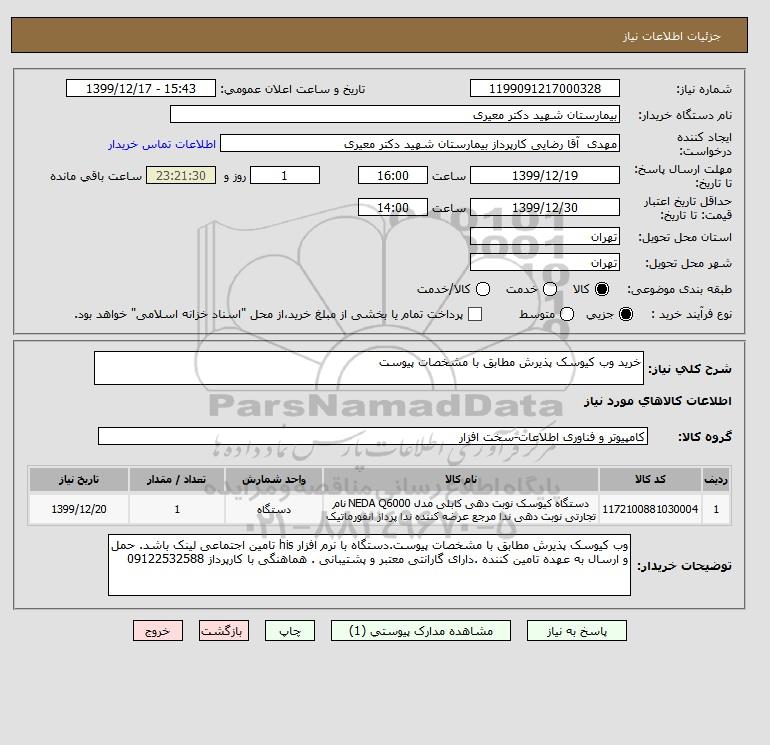Image resolution: width=770 pixels, height=745 pixels.
Task: Click the NEDA Q6000 product name cell
Action: tap(461, 509)
